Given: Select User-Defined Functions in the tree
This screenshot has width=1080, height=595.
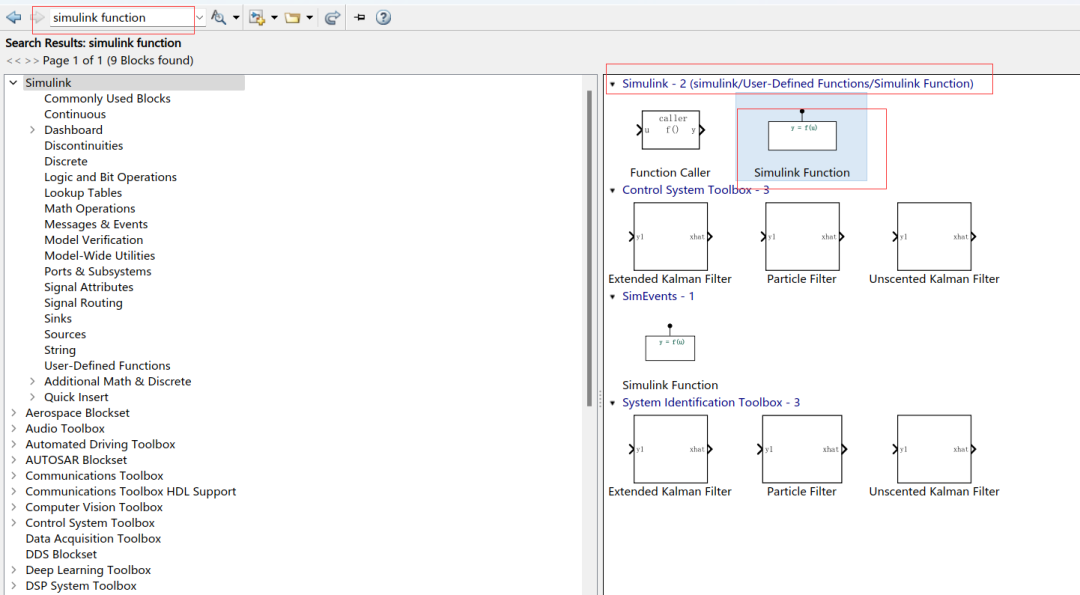Looking at the screenshot, I should point(107,365).
